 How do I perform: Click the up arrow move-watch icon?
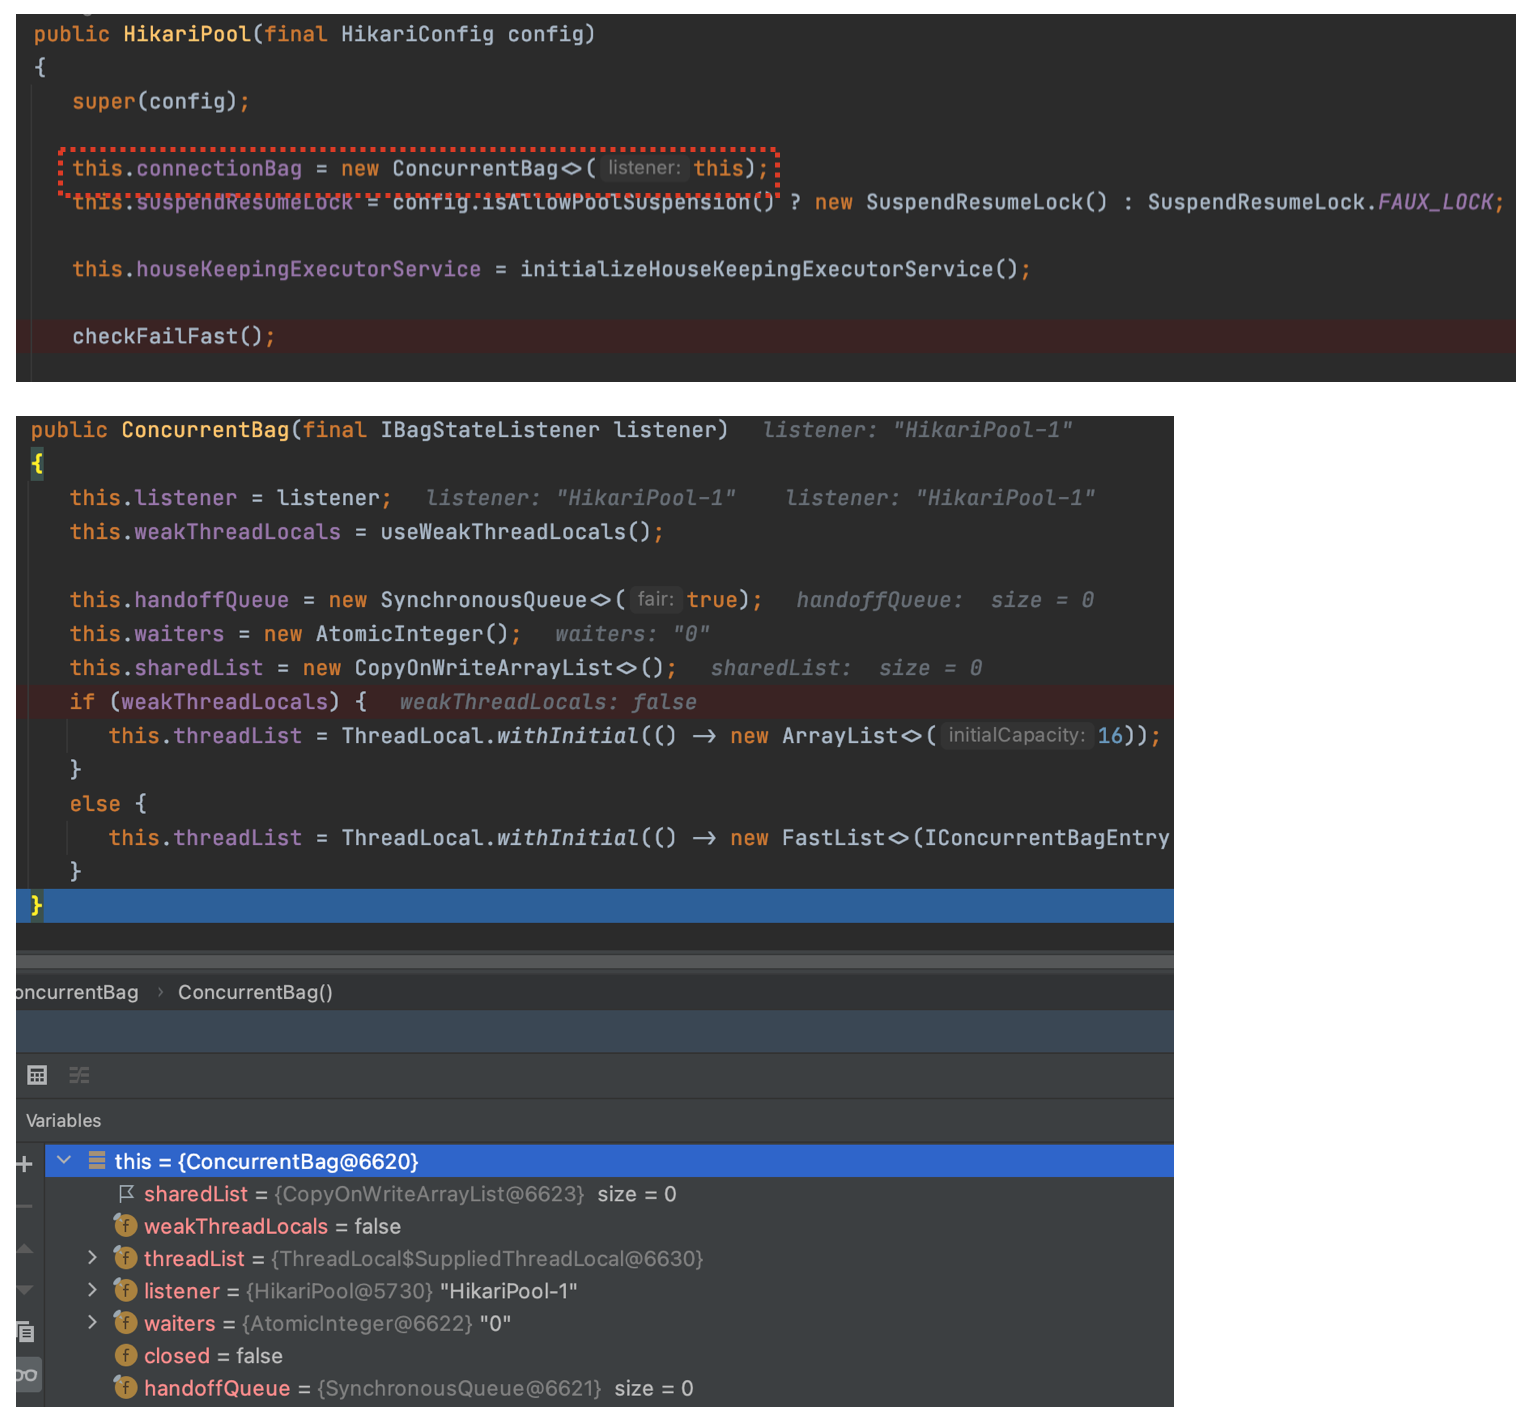(25, 1248)
